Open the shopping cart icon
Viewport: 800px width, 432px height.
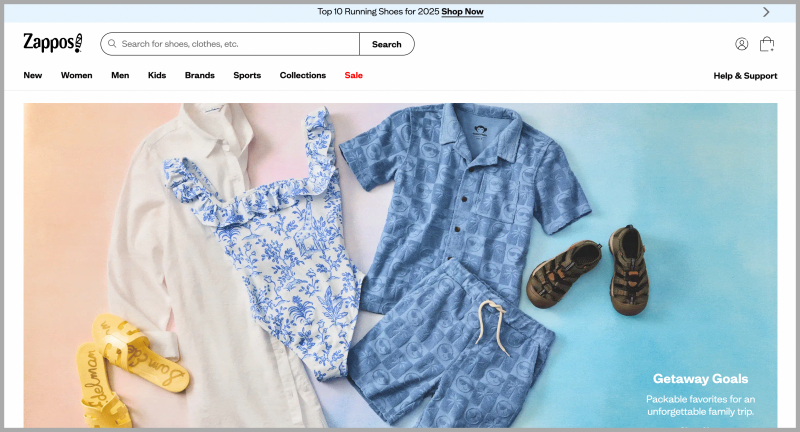(x=767, y=44)
